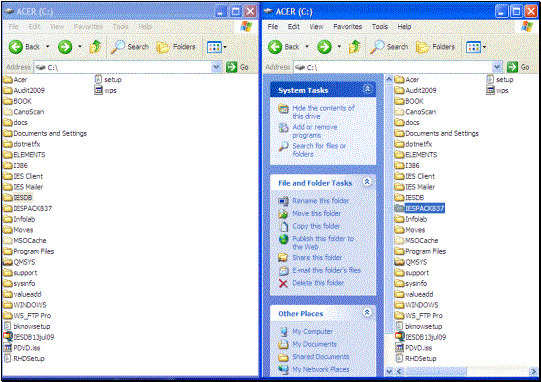Viewport: 541px width, 382px height.
Task: Click Share this folder link
Action: 317,257
